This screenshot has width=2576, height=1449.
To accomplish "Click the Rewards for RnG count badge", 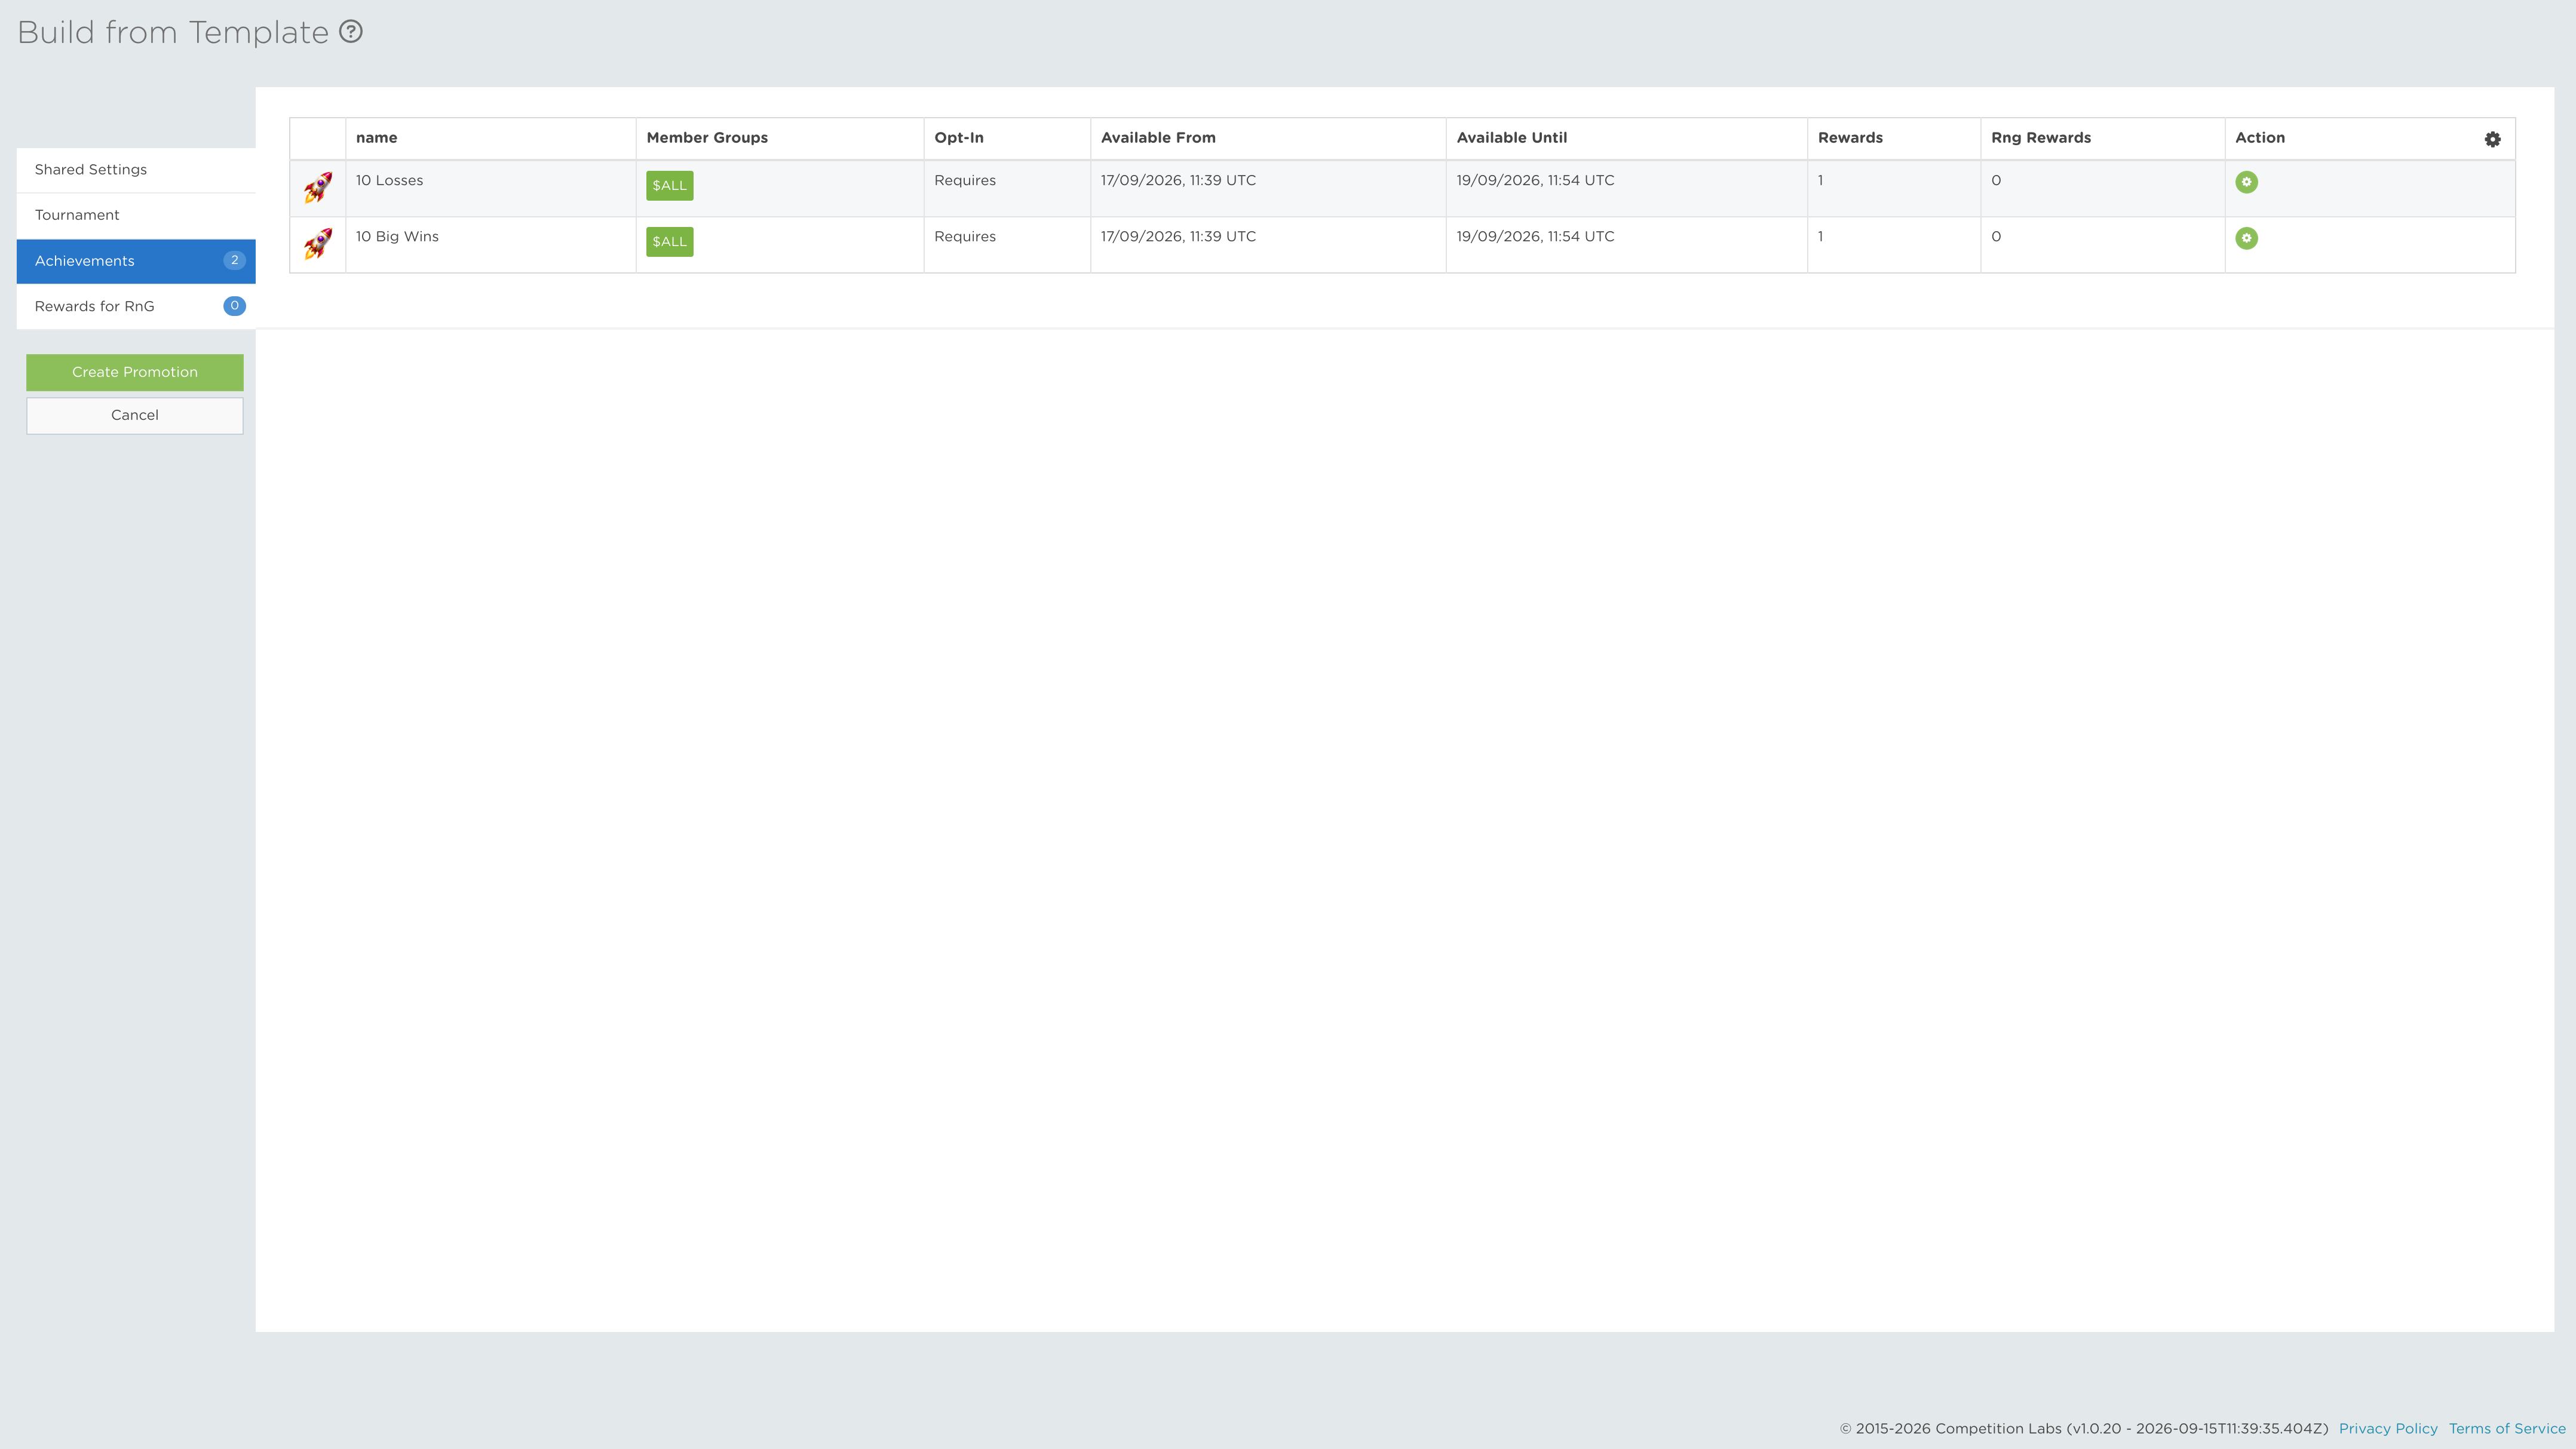I will (234, 306).
